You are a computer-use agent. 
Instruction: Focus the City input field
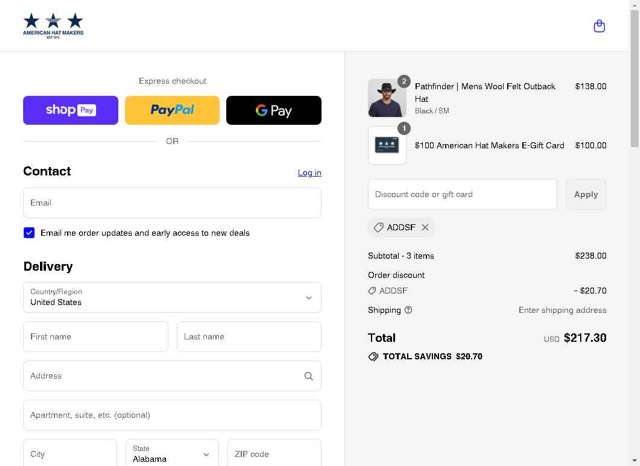click(70, 453)
